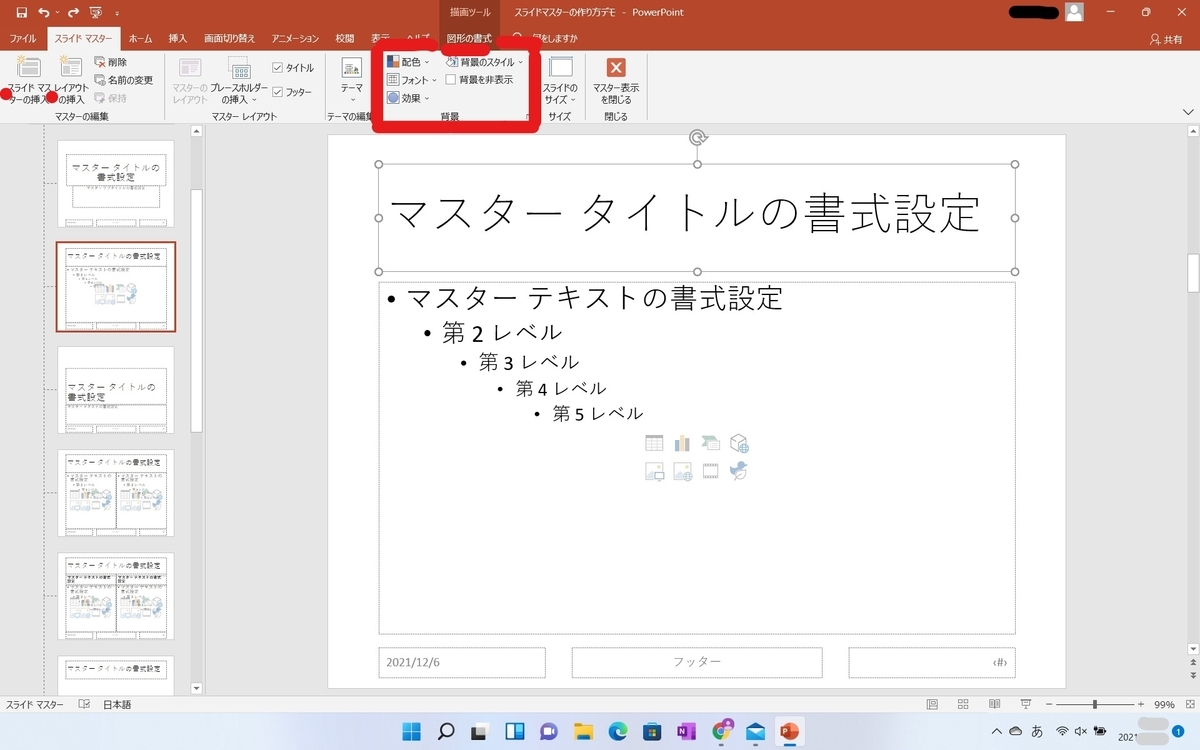This screenshot has height=750, width=1200.
Task: Switch to Normal view in status bar
Action: coord(932,704)
